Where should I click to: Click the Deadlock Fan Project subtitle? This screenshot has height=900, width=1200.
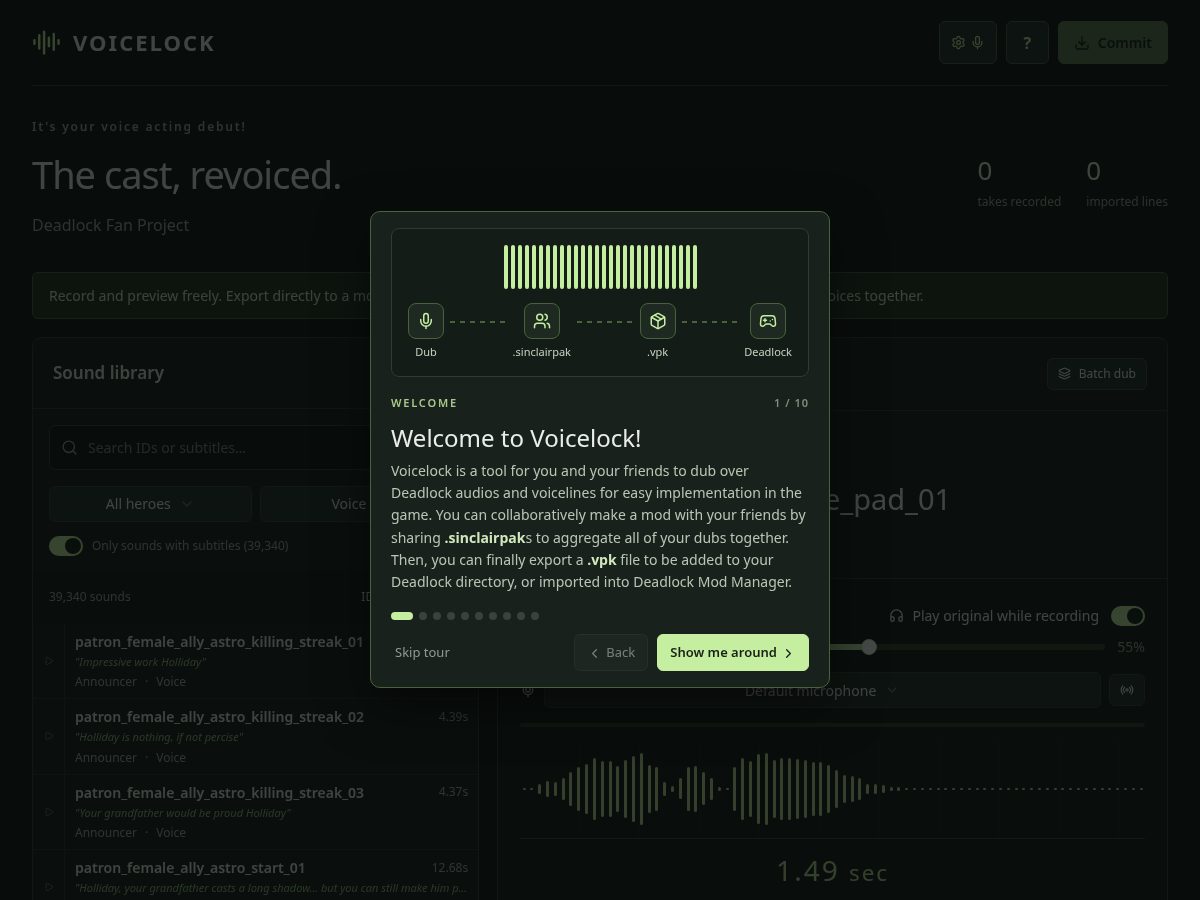point(110,225)
